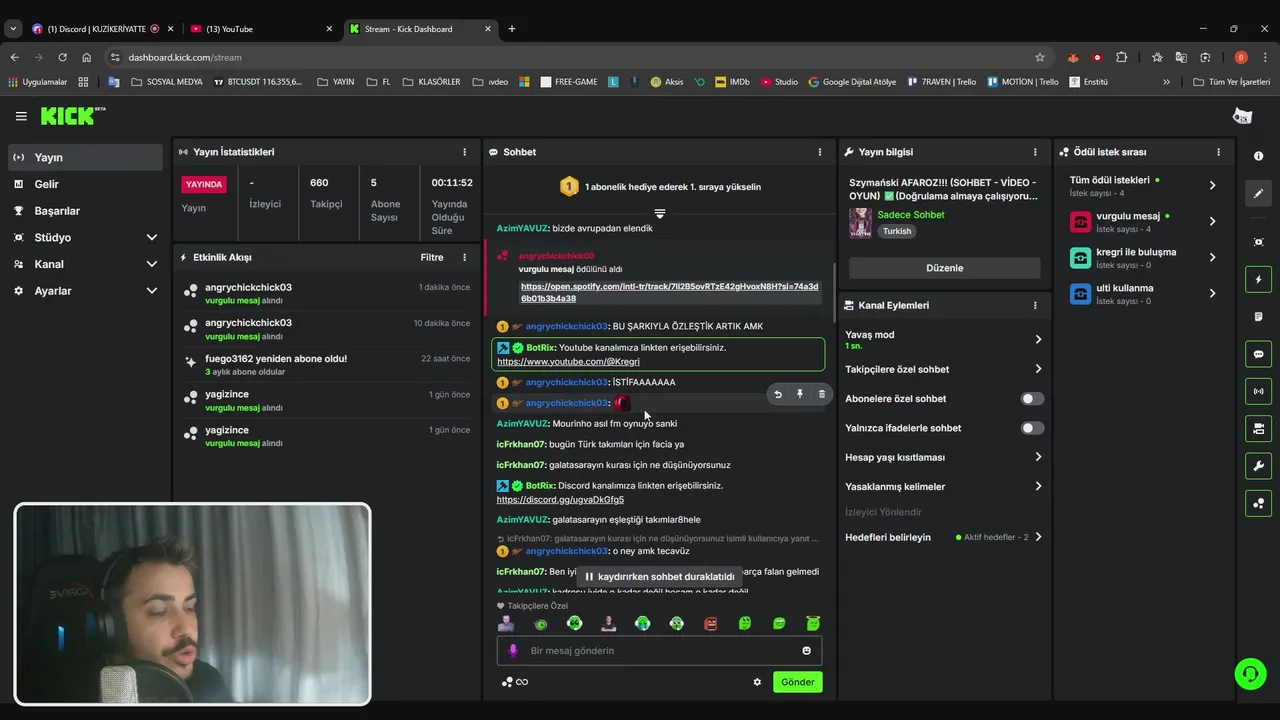Click the Bir mesaj gönderin input field

point(660,651)
